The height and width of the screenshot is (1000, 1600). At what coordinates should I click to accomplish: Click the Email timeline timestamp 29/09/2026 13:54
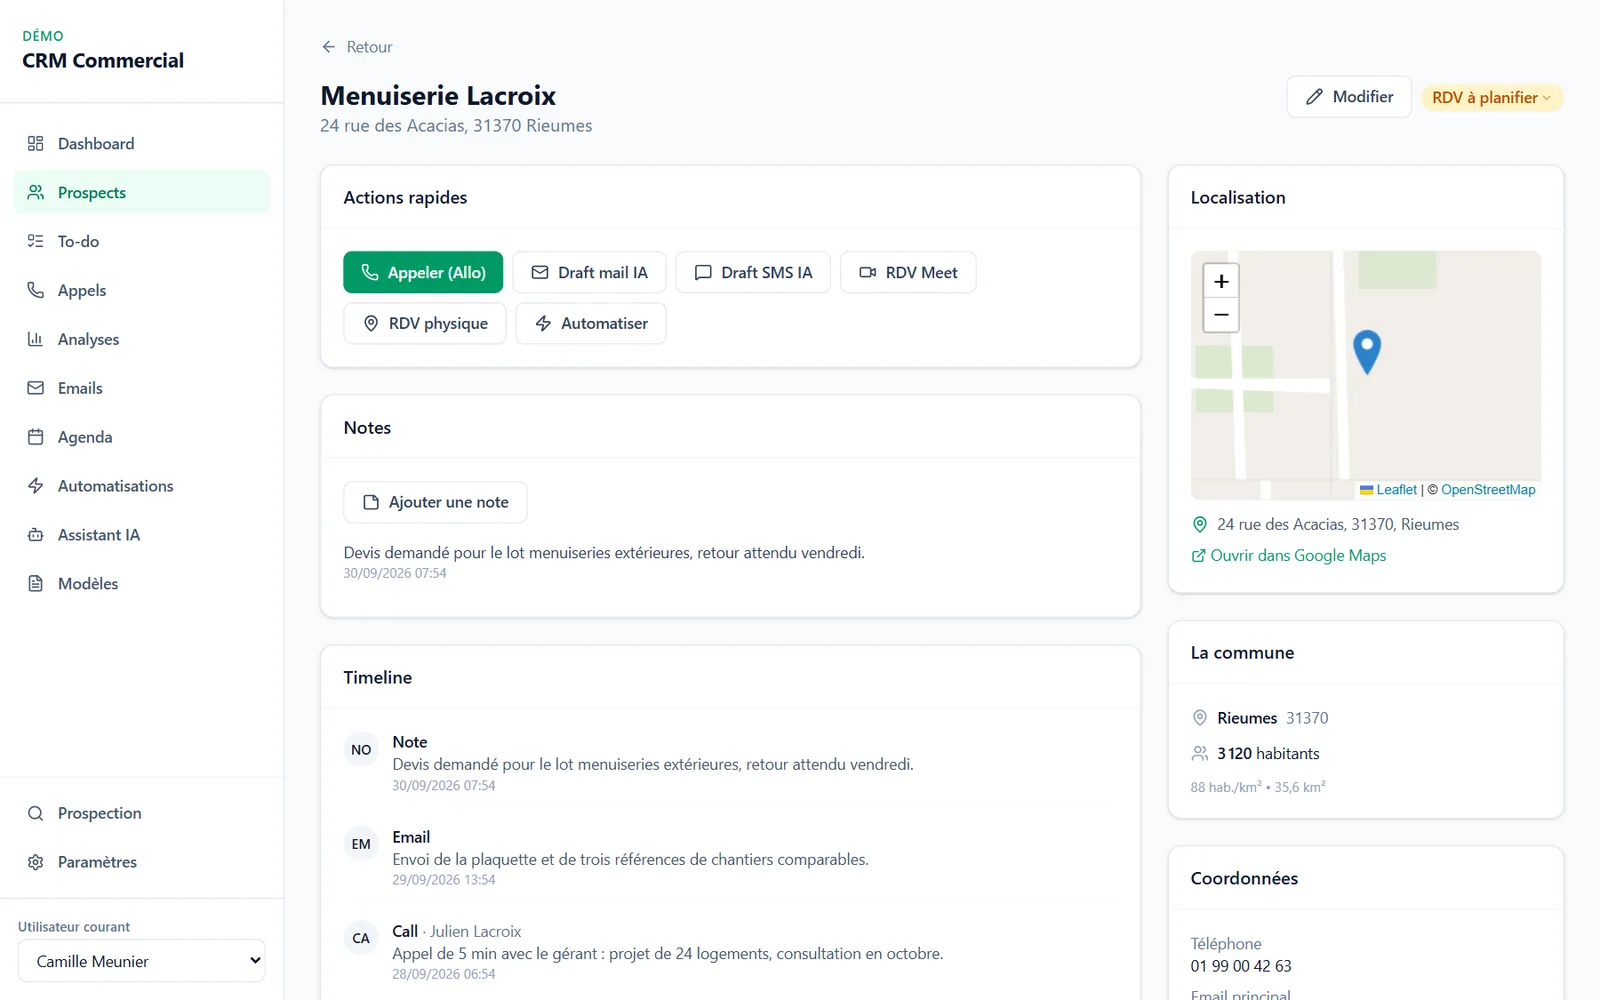click(444, 880)
